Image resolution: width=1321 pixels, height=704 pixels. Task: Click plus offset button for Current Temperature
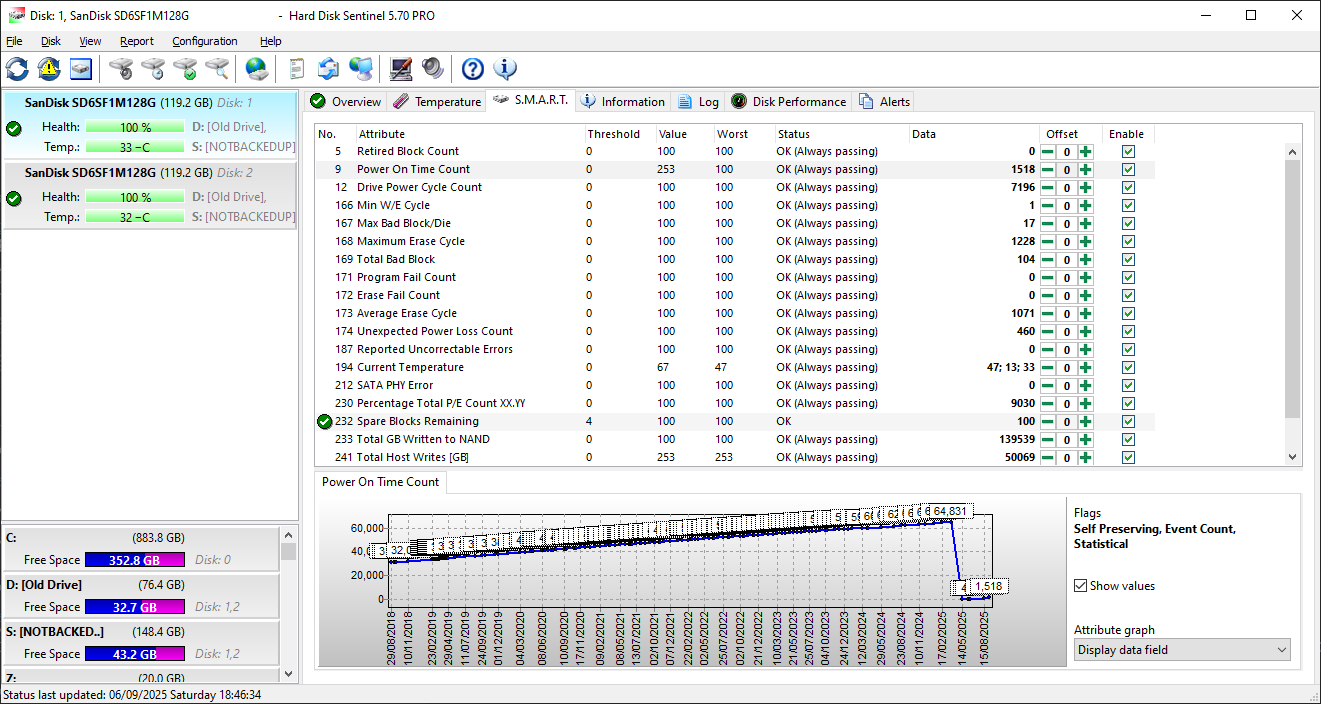(1086, 368)
